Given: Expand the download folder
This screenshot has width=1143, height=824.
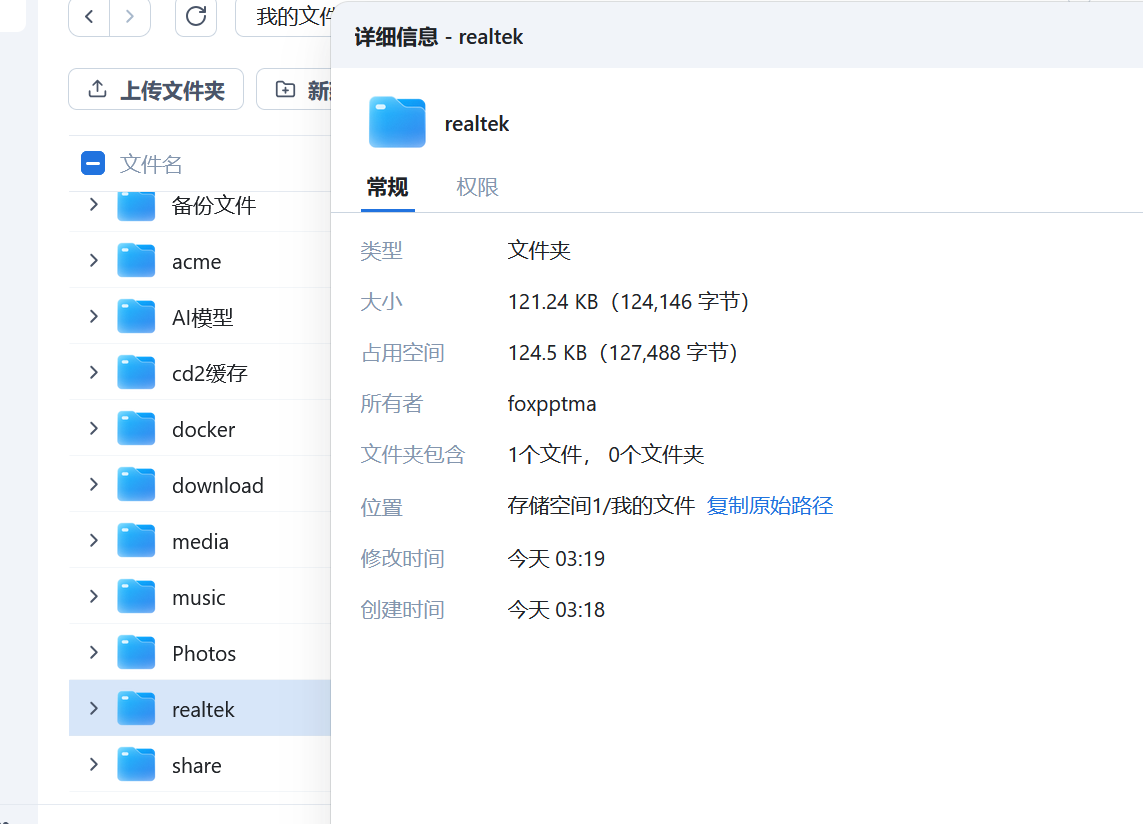Looking at the screenshot, I should [x=93, y=484].
